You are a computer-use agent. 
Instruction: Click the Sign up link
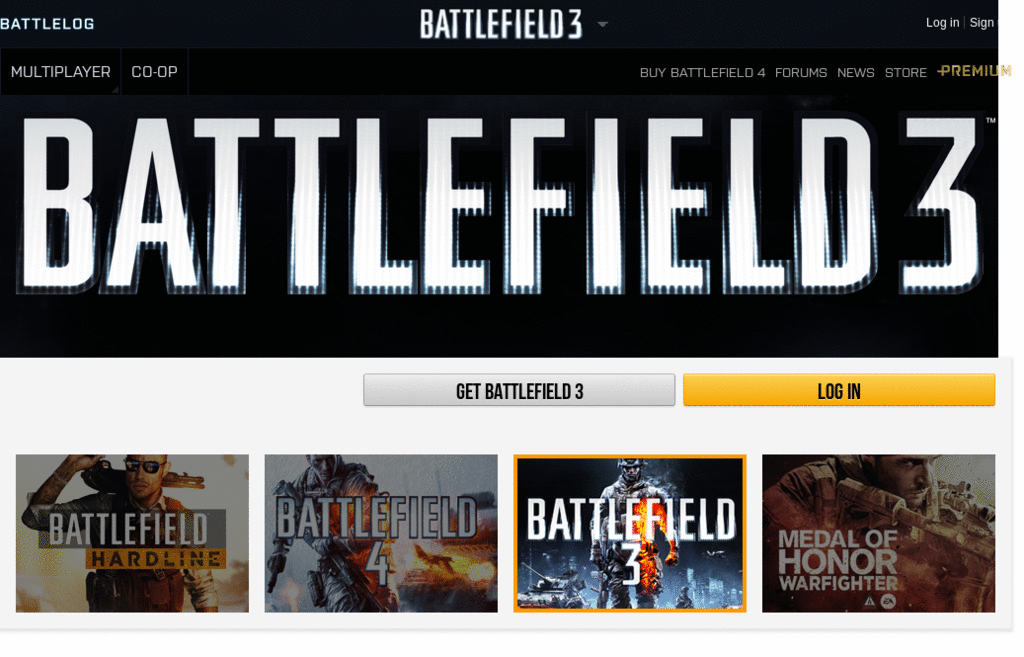pos(983,23)
